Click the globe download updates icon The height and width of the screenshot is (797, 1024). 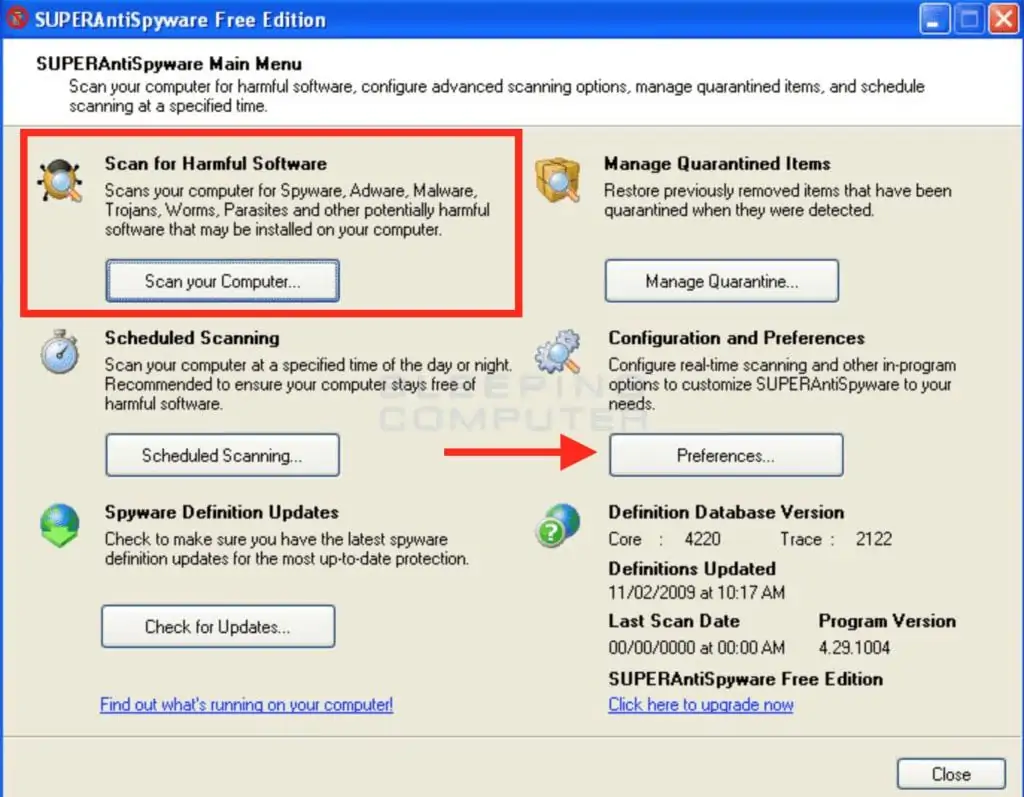point(59,525)
